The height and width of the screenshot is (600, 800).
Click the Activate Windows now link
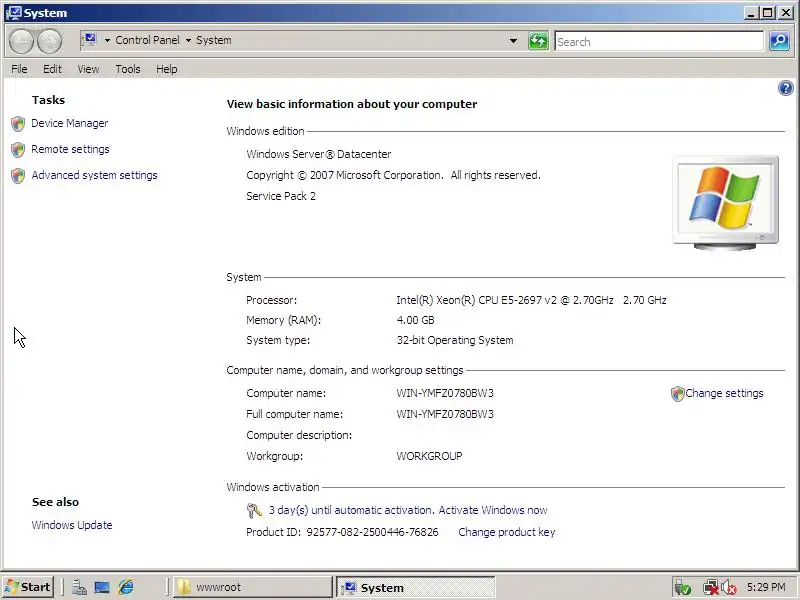click(x=493, y=510)
